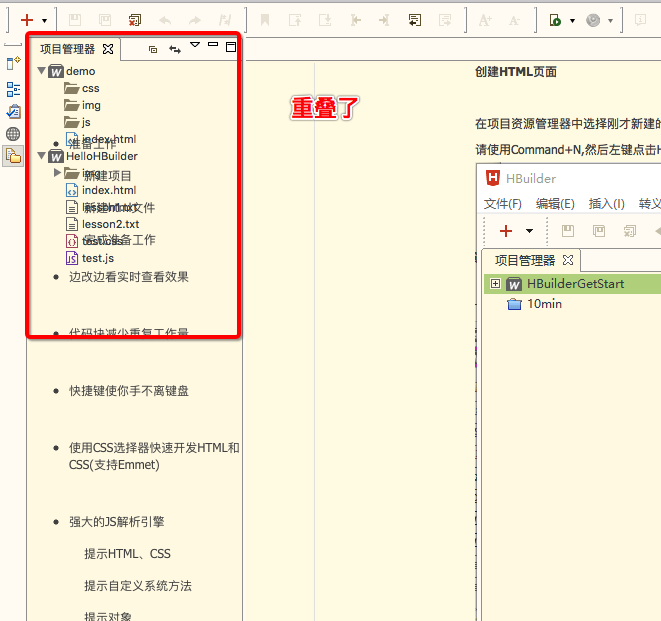
Task: Click the close-all icon with red X
Action: 135,20
